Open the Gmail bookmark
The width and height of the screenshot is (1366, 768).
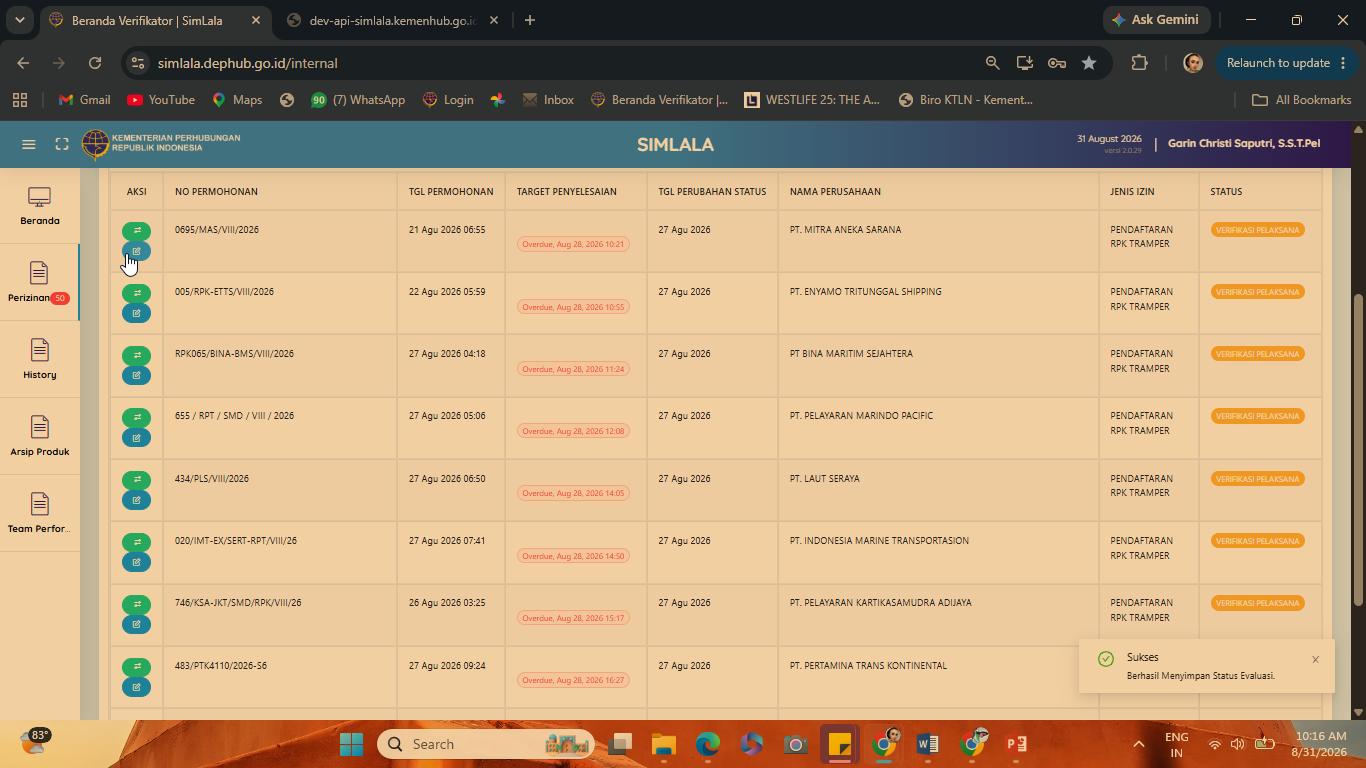(84, 100)
